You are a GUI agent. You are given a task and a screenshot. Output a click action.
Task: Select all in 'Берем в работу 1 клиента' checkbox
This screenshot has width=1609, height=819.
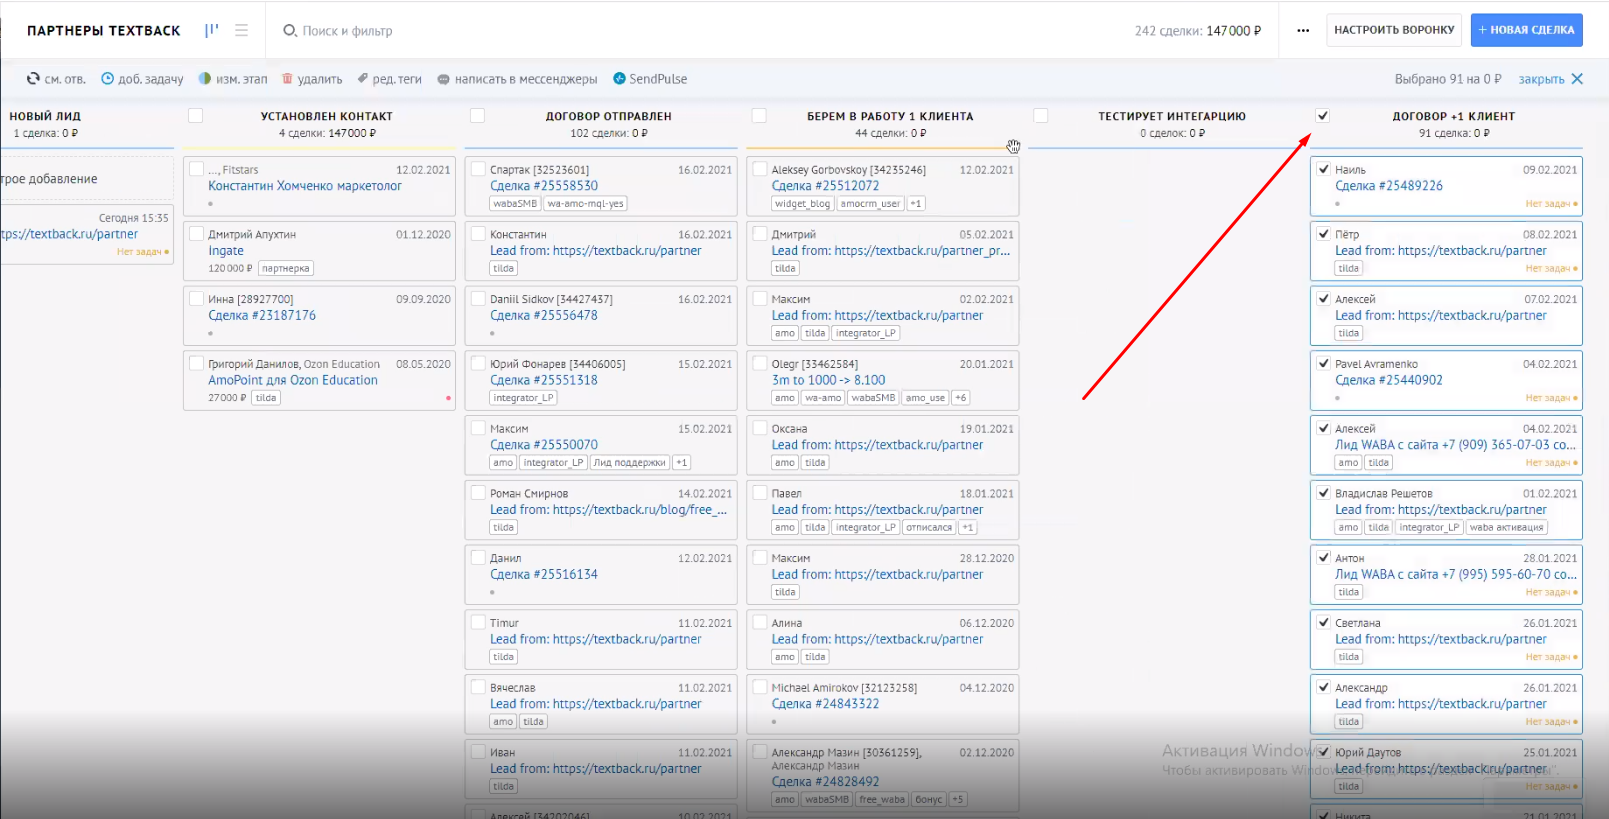759,116
